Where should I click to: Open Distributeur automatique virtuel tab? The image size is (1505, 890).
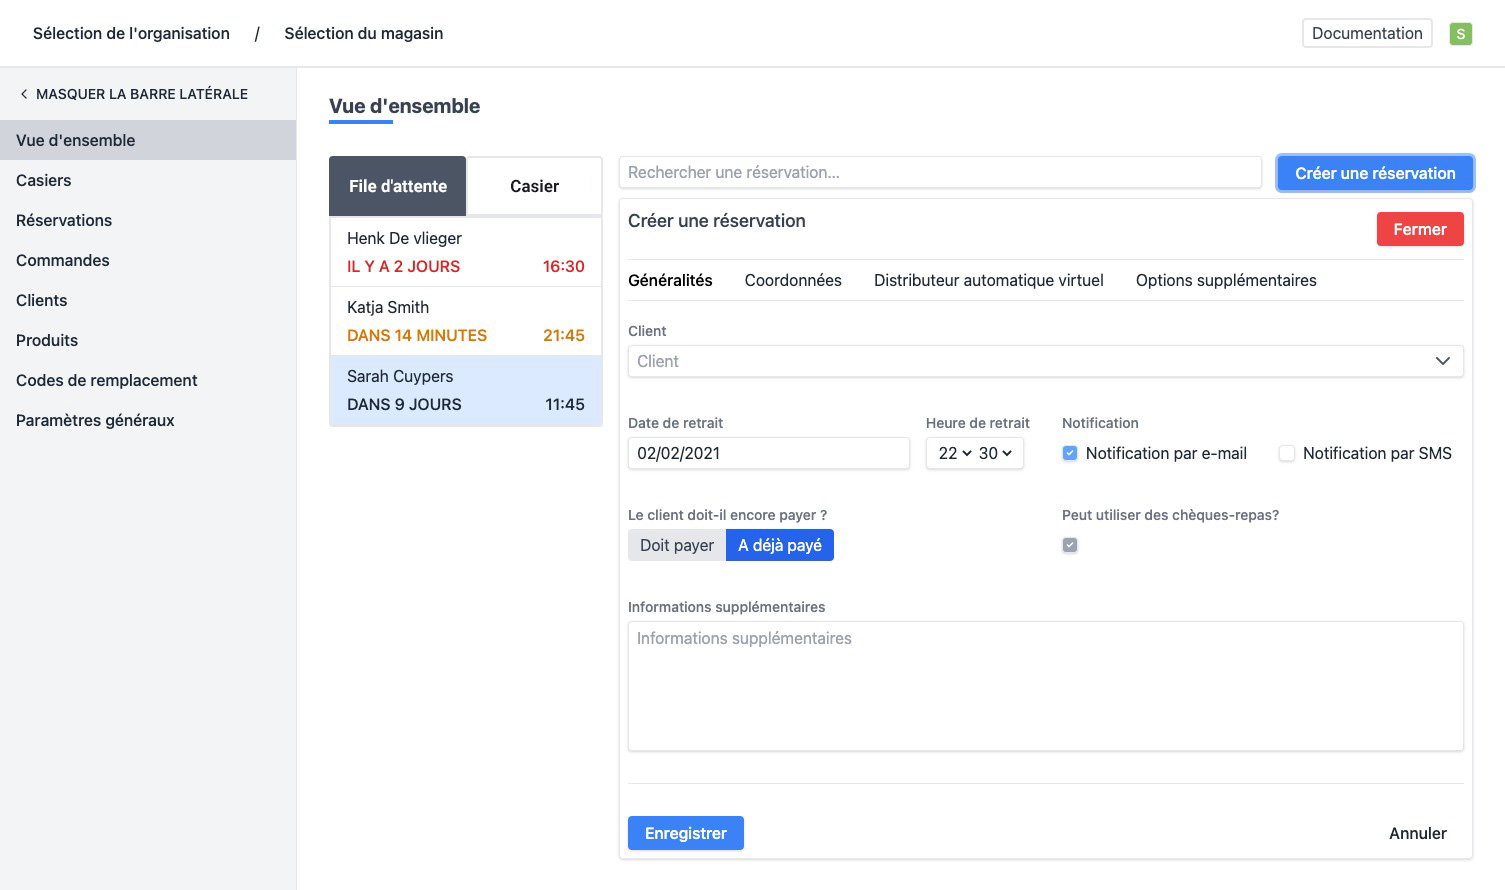click(988, 280)
